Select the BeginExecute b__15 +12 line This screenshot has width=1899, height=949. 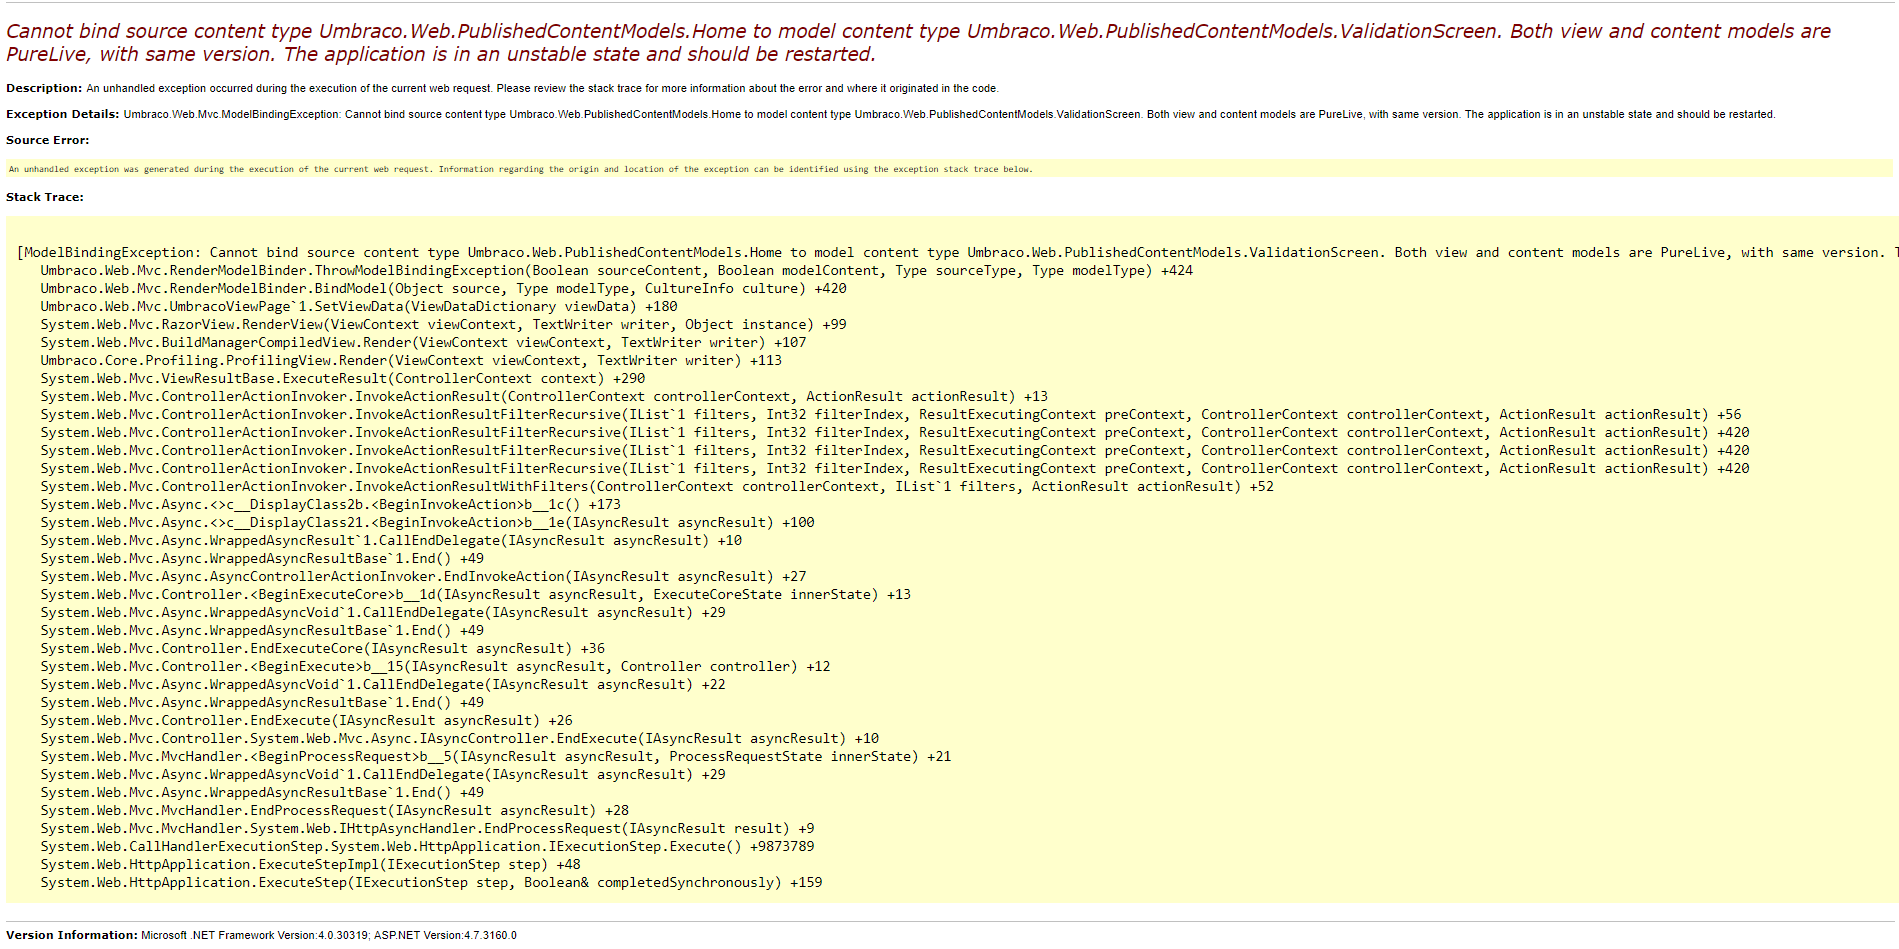pos(435,667)
